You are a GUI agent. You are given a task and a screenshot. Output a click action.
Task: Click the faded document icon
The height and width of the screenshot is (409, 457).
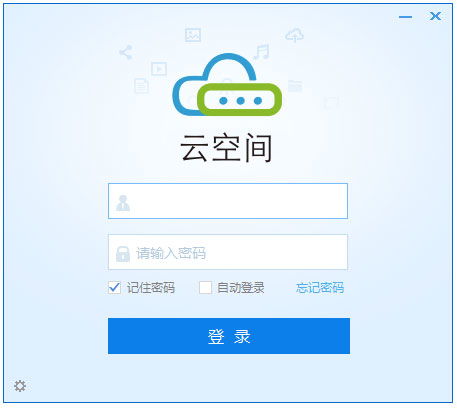point(141,86)
